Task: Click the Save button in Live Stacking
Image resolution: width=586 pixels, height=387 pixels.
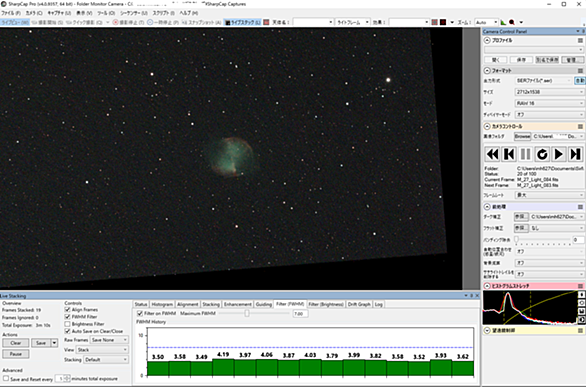Action: point(41,343)
